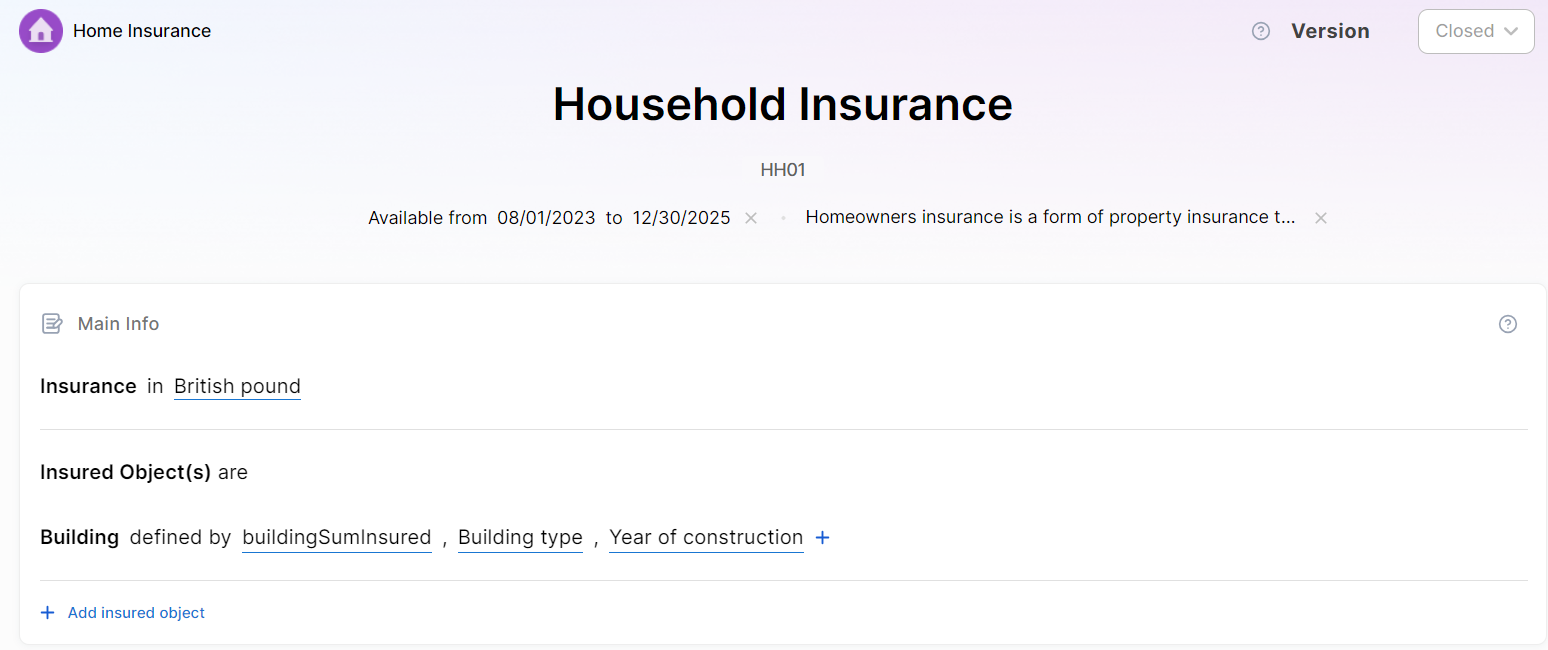1548x650 pixels.
Task: Open help for the Main Info section
Action: tap(1508, 324)
